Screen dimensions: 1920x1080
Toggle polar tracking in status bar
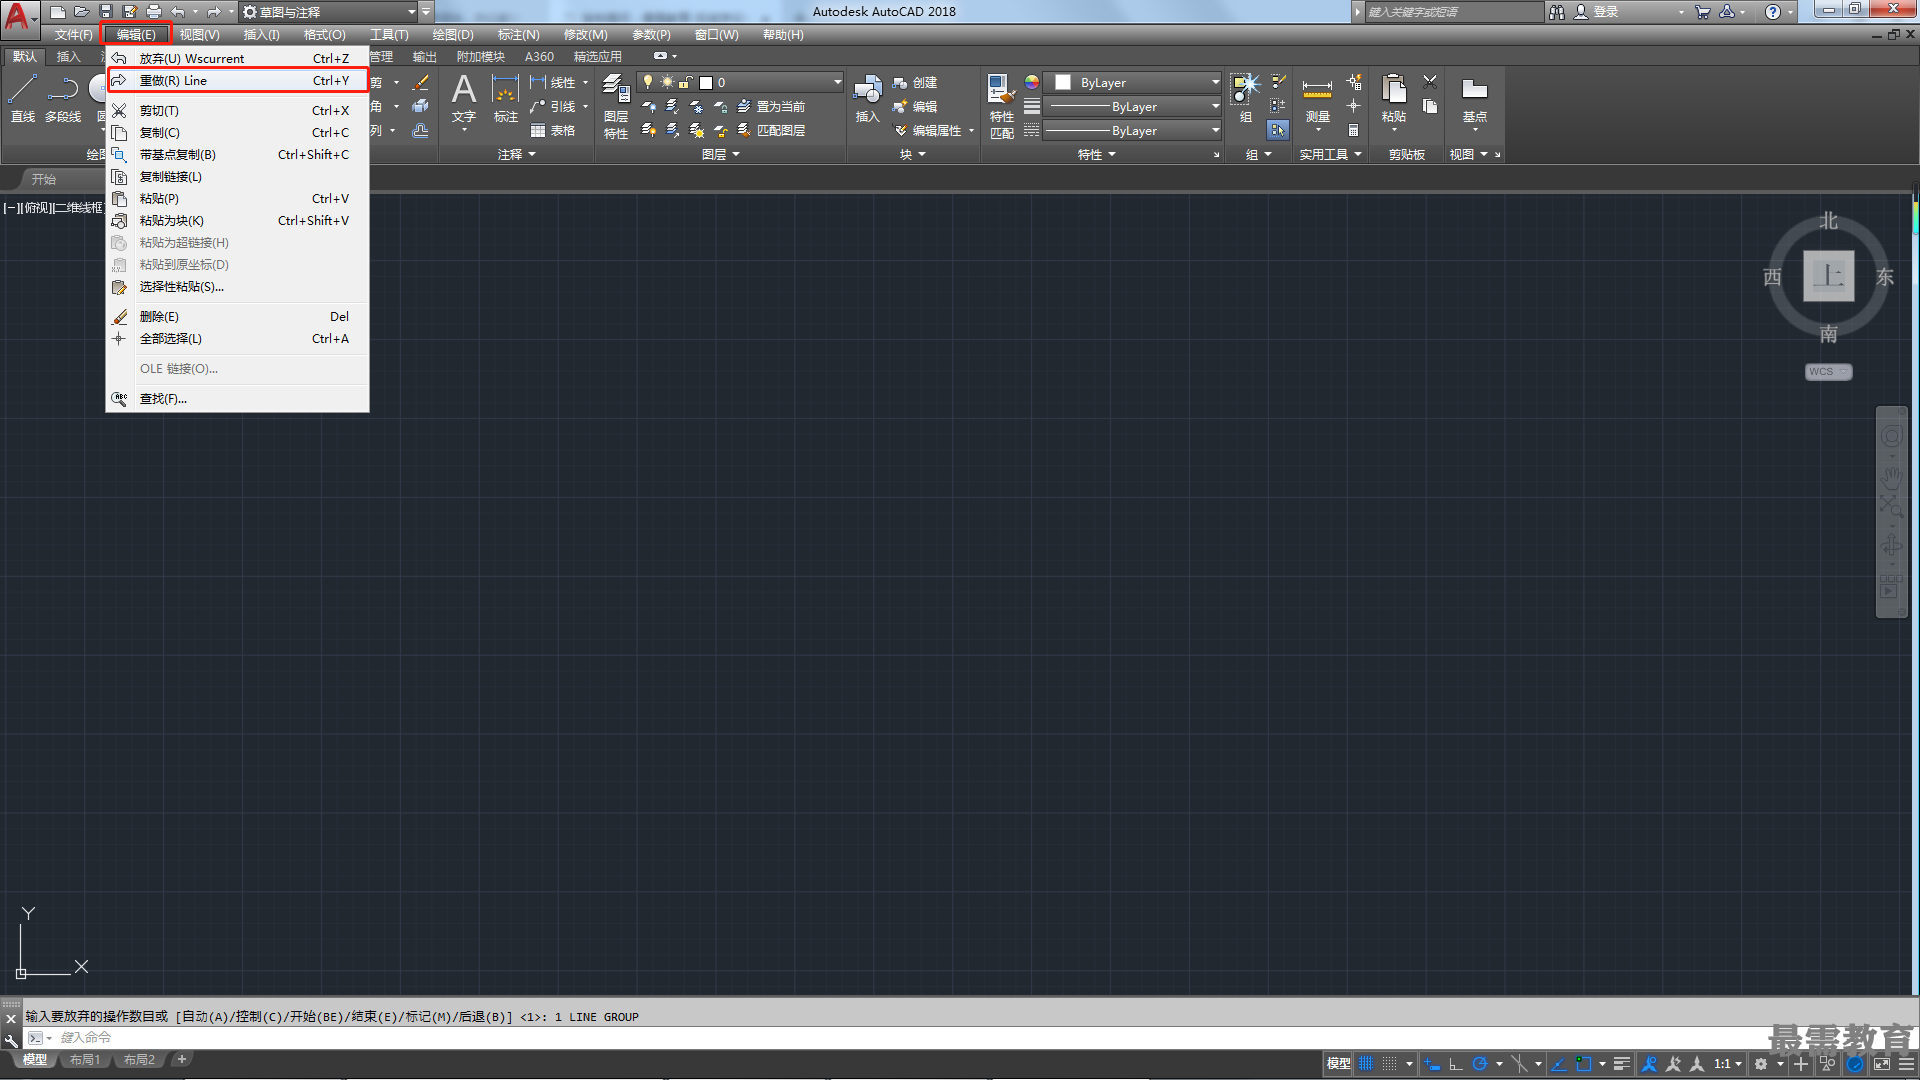click(1480, 1064)
